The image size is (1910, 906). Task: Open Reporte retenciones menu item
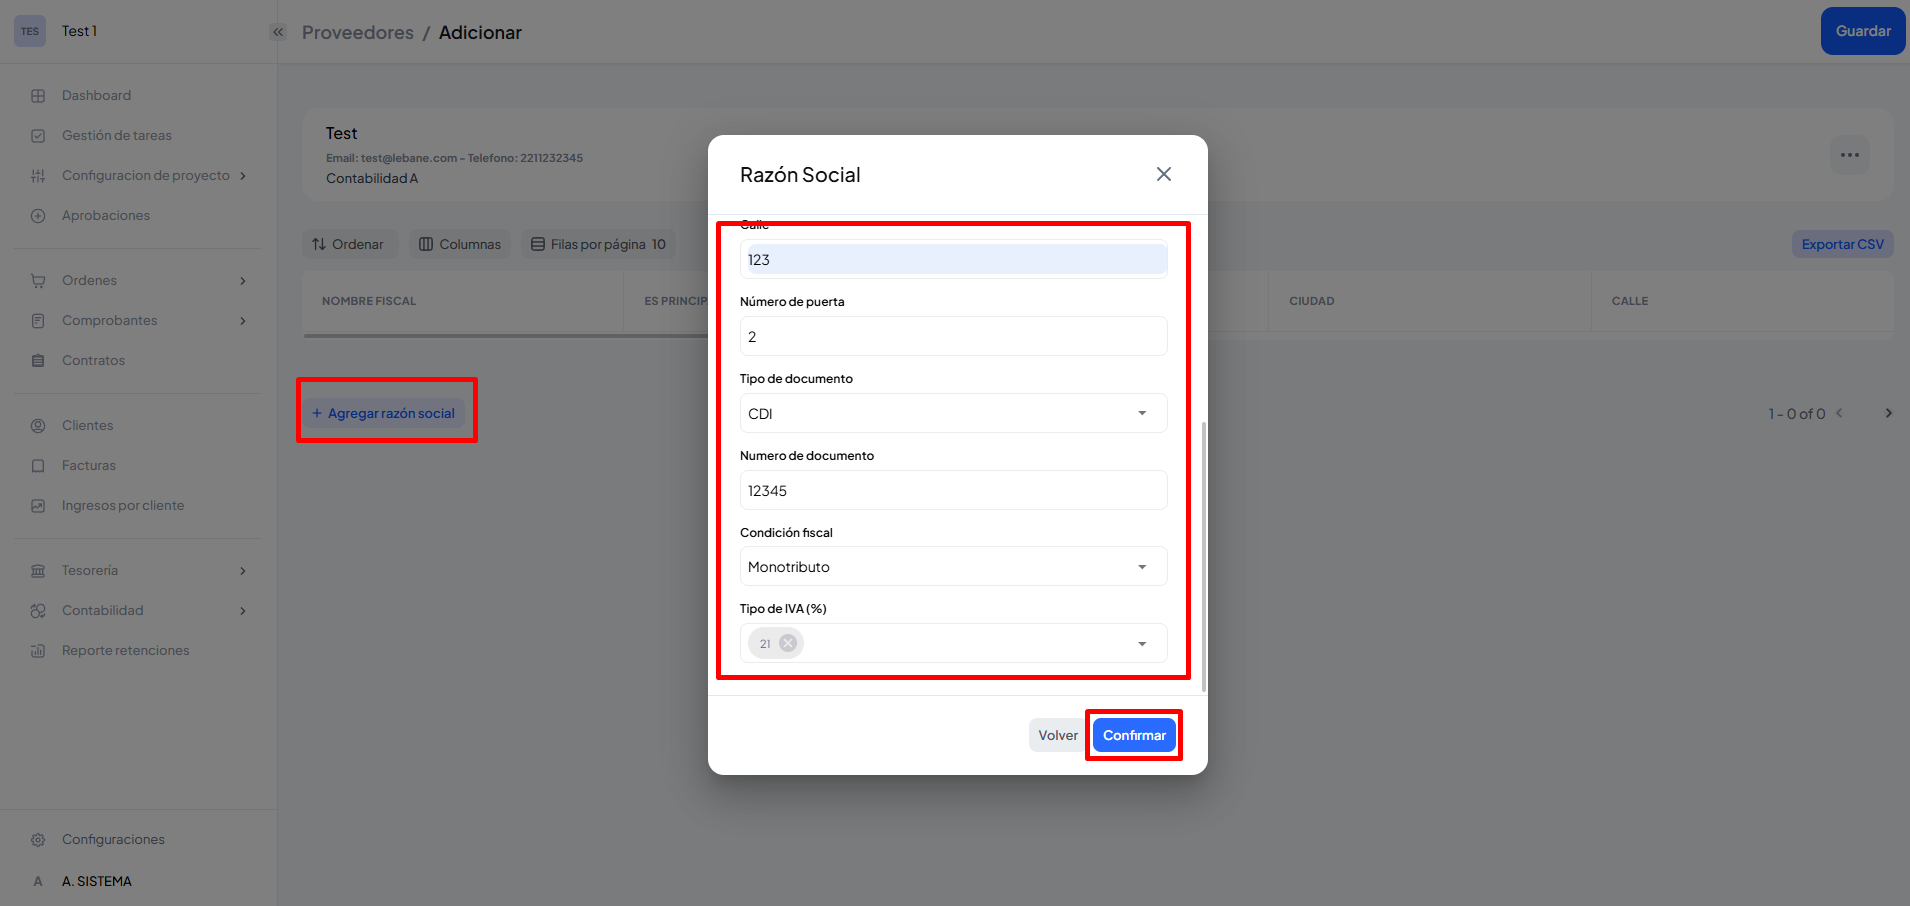(x=125, y=651)
